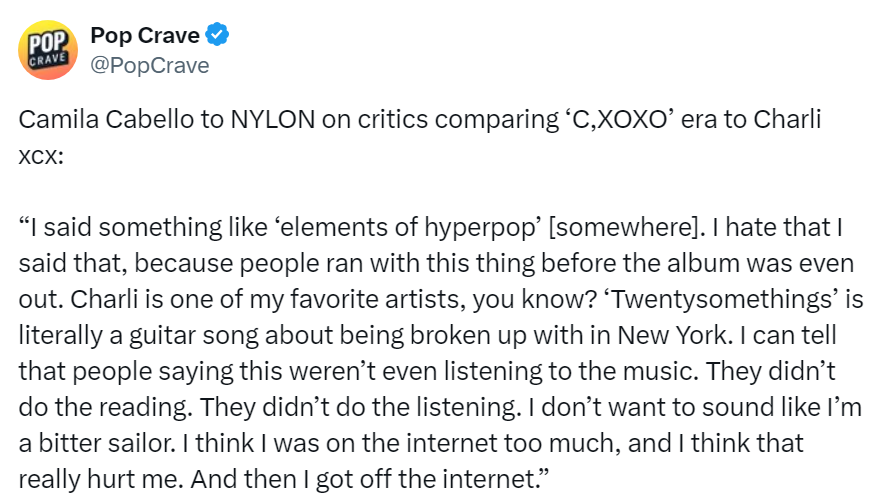The width and height of the screenshot is (877, 502).
Task: Click the closing words 'off the internet'
Action: (450, 479)
